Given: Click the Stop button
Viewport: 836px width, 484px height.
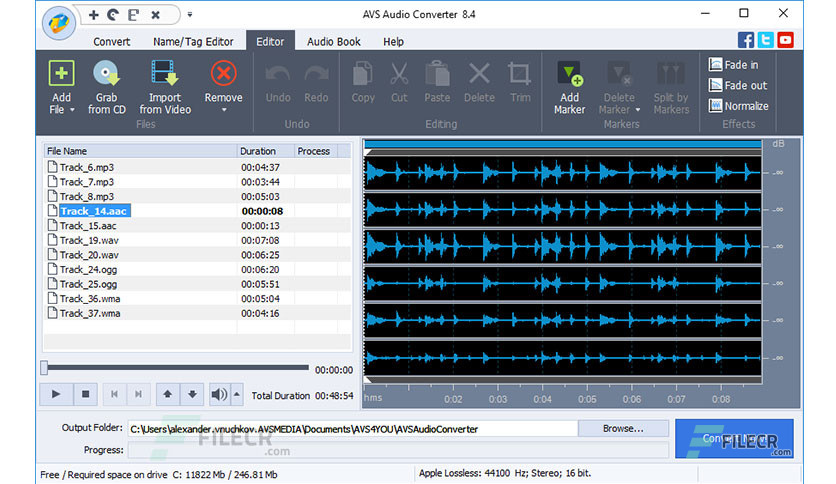Looking at the screenshot, I should click(x=85, y=394).
